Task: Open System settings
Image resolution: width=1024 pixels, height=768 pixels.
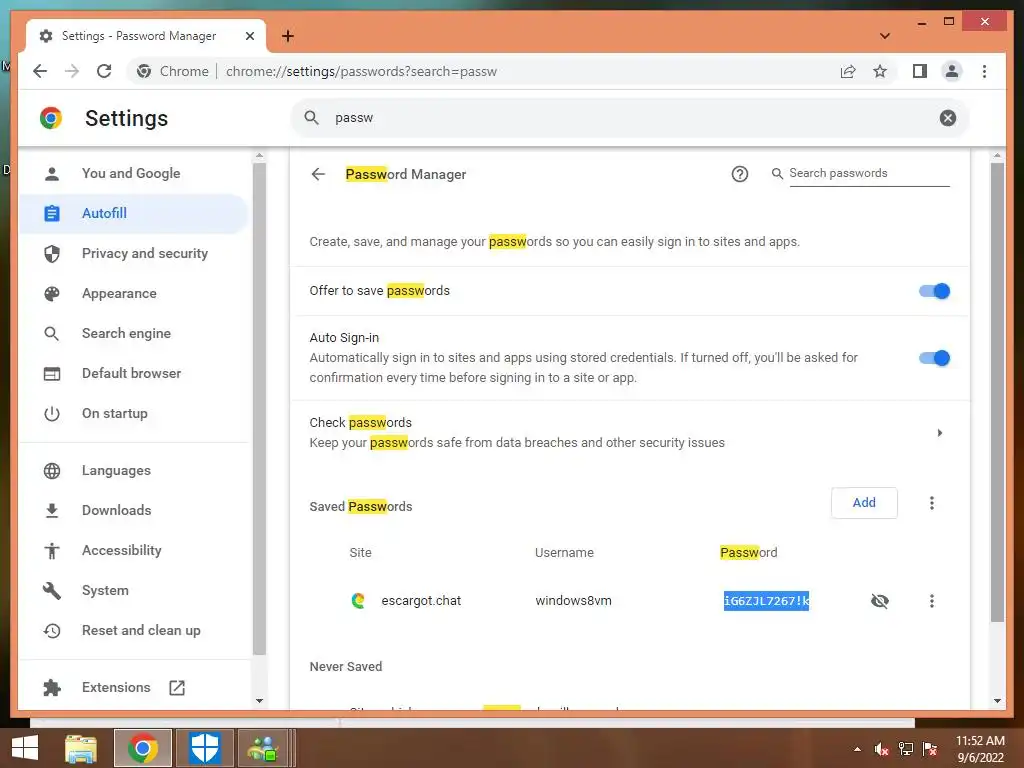Action: click(x=133, y=590)
